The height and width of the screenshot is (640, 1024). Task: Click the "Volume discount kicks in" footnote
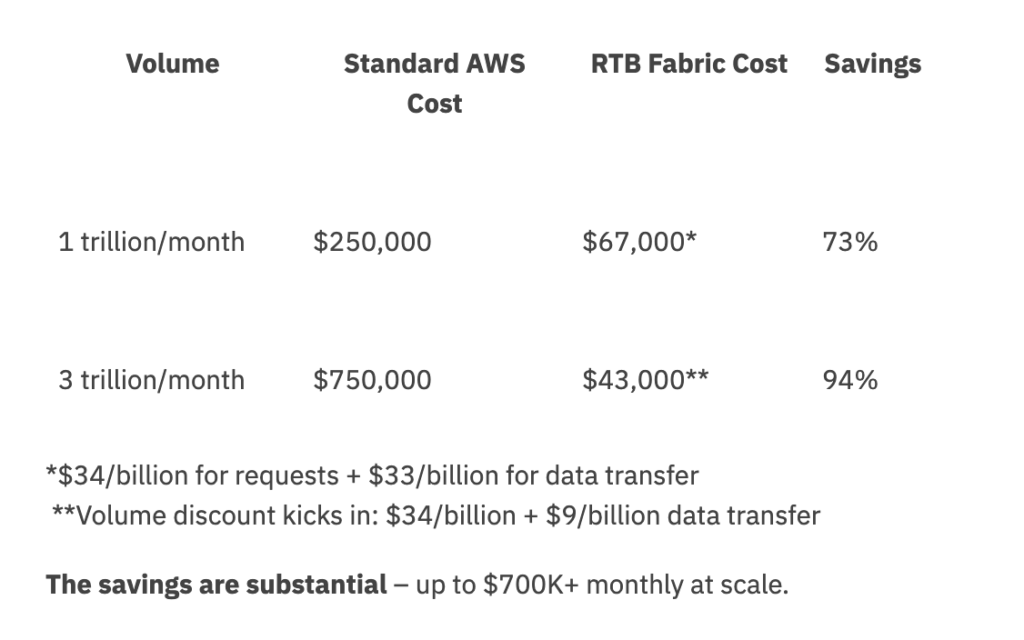[227, 516]
